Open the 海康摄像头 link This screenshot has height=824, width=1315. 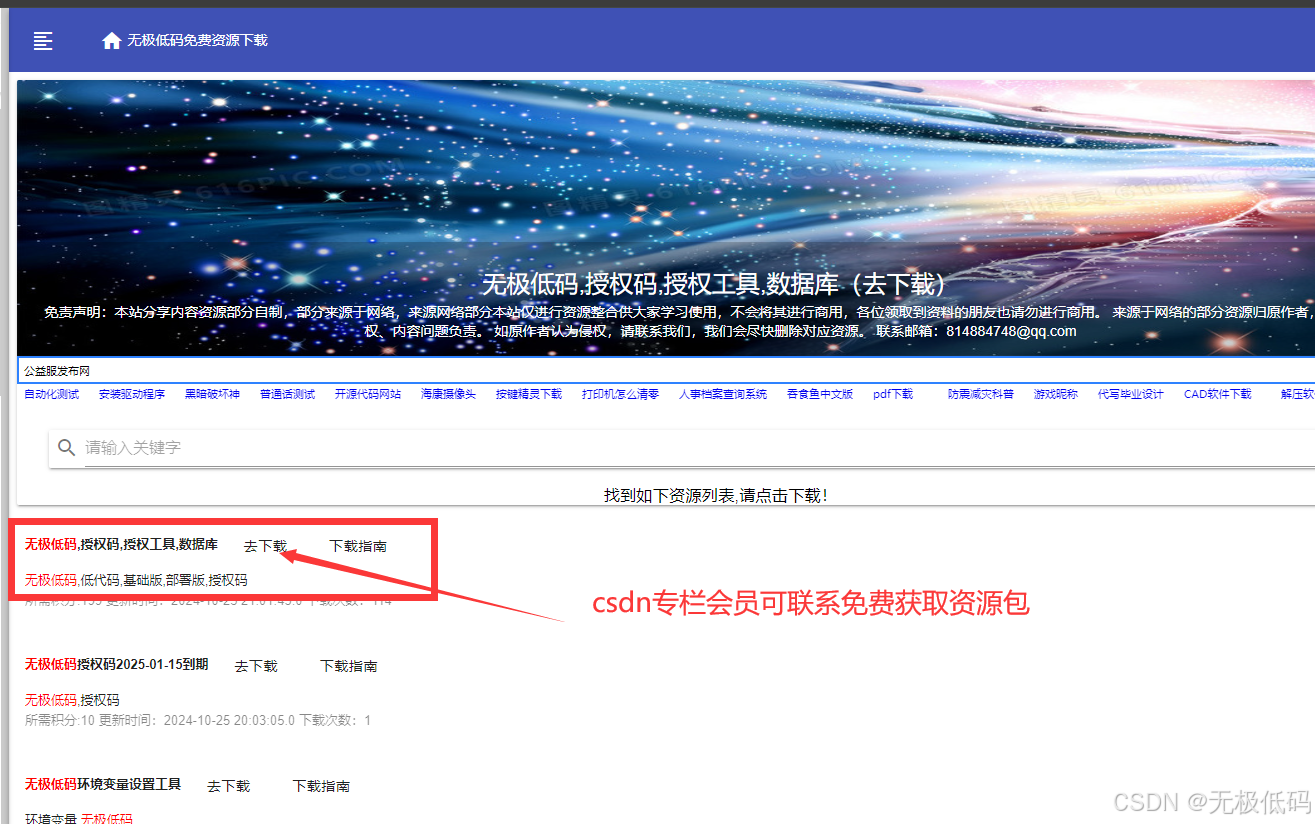[448, 395]
